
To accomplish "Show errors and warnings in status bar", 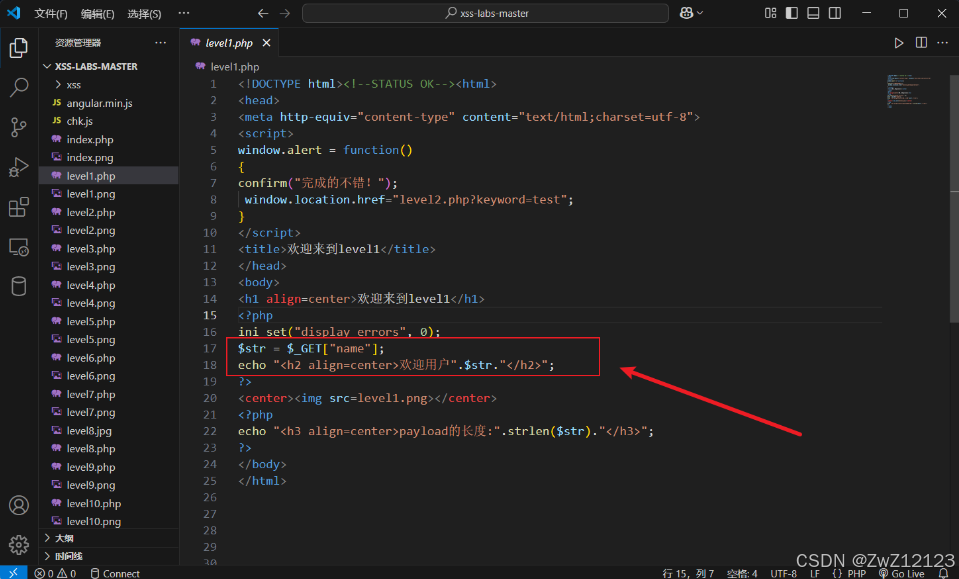I will coord(55,573).
